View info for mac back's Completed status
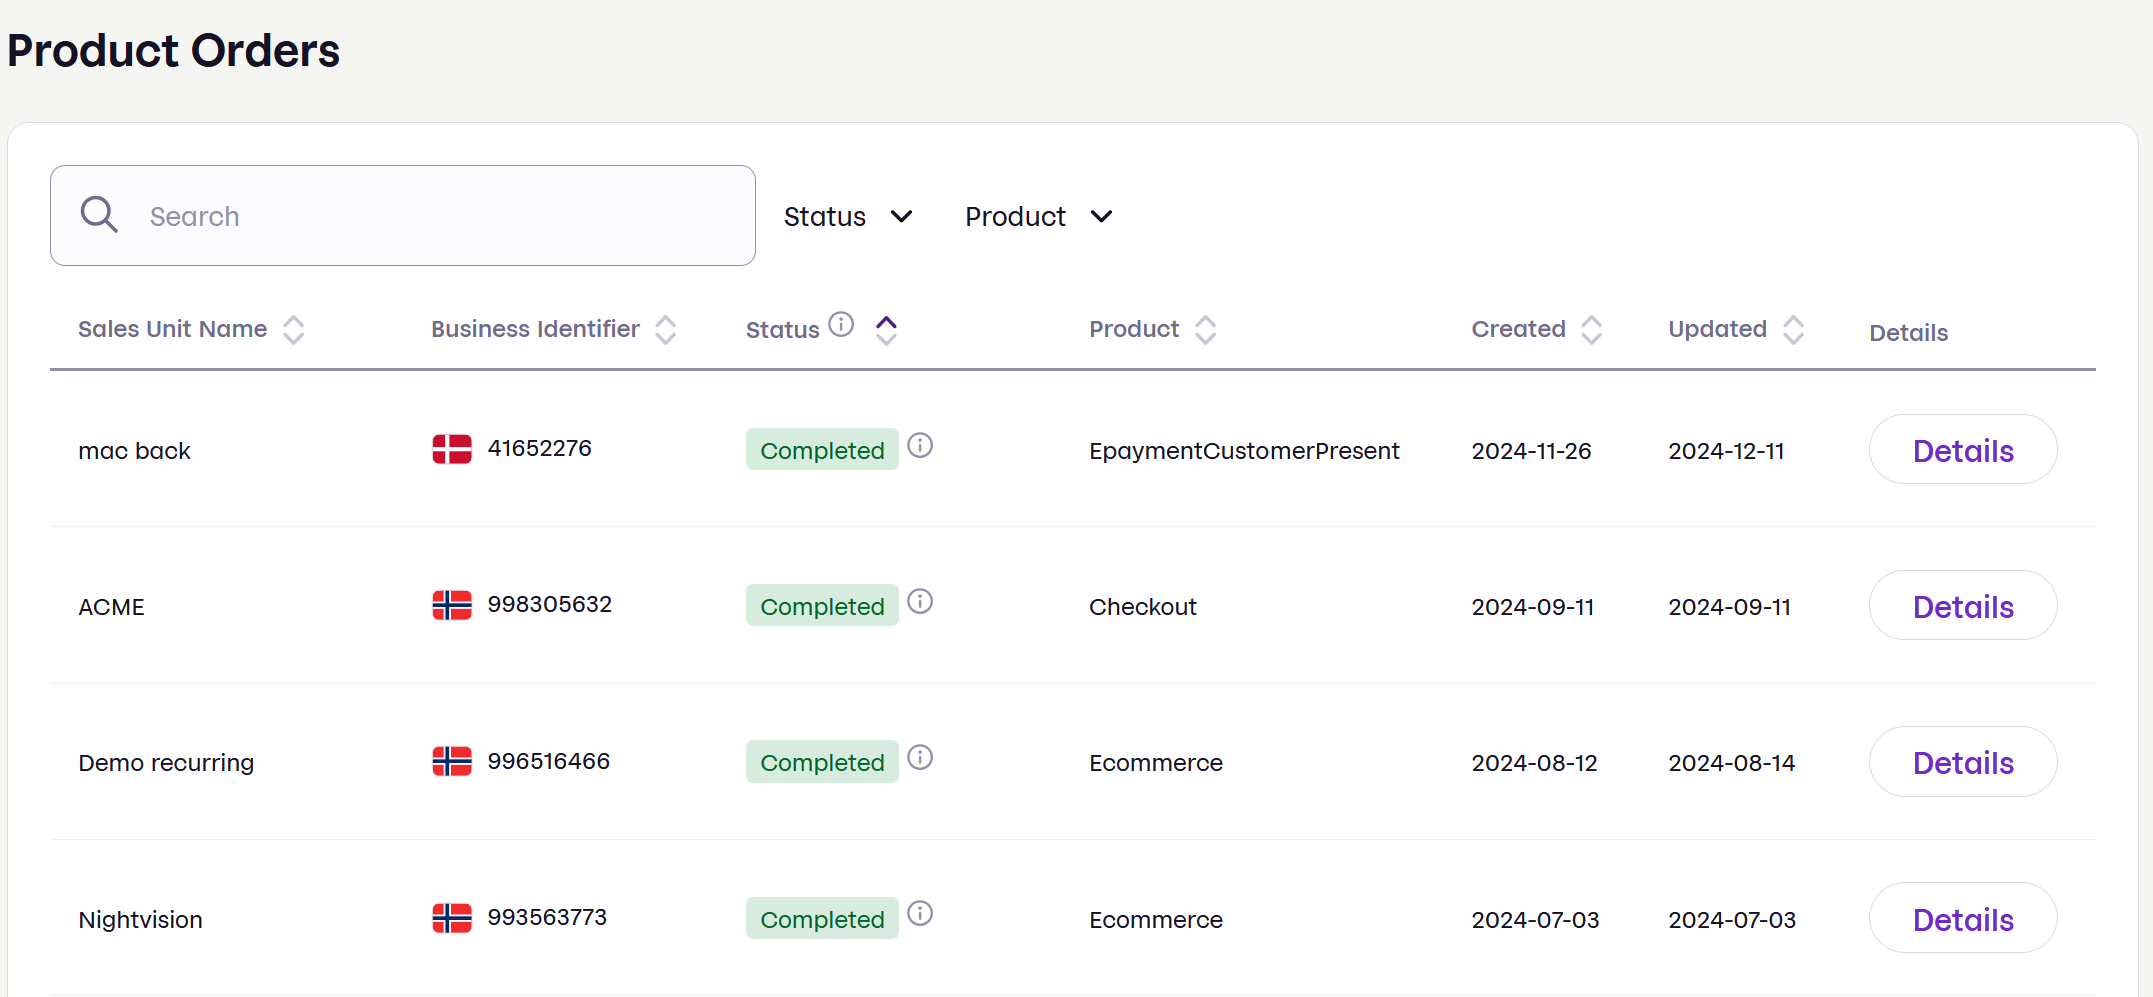The image size is (2153, 997). coord(920,446)
